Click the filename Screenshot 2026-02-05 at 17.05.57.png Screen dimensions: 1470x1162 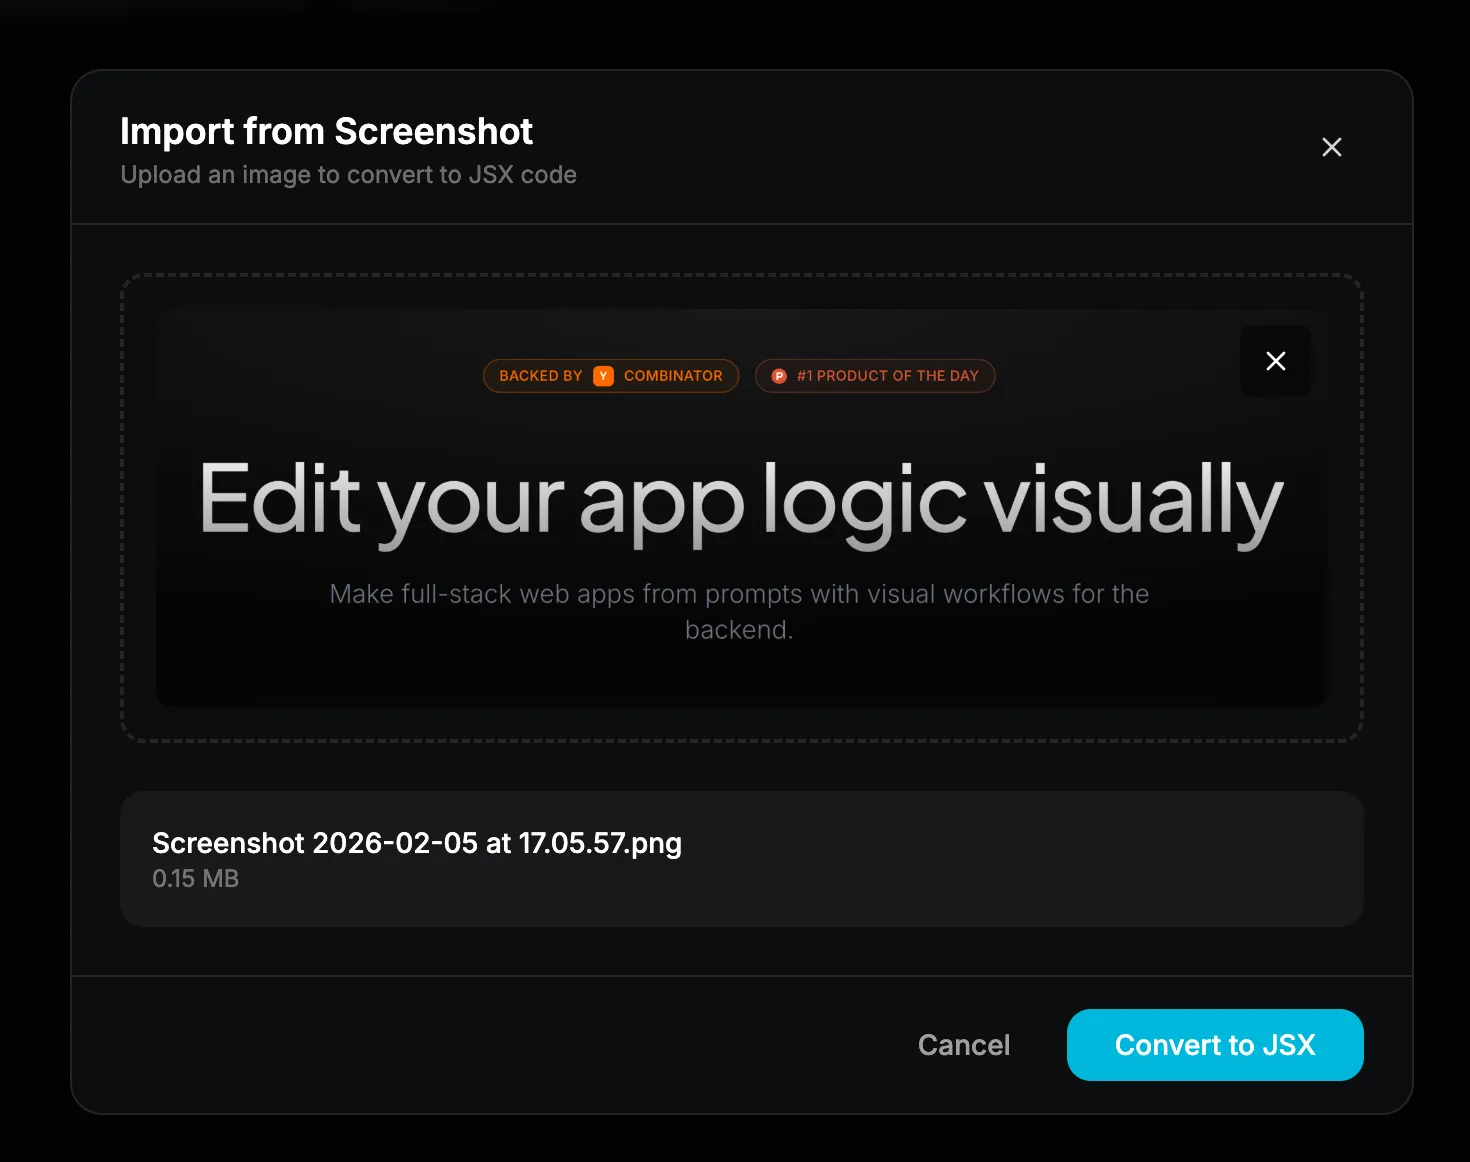pyautogui.click(x=416, y=843)
